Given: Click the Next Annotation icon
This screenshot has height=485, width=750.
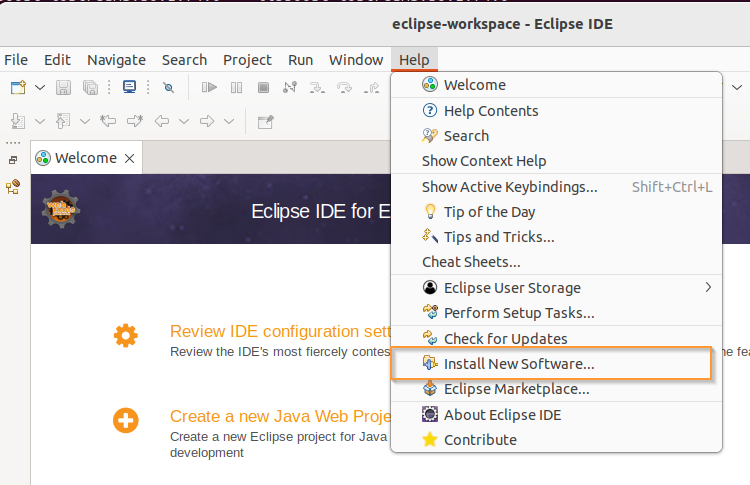Looking at the screenshot, I should (x=18, y=121).
